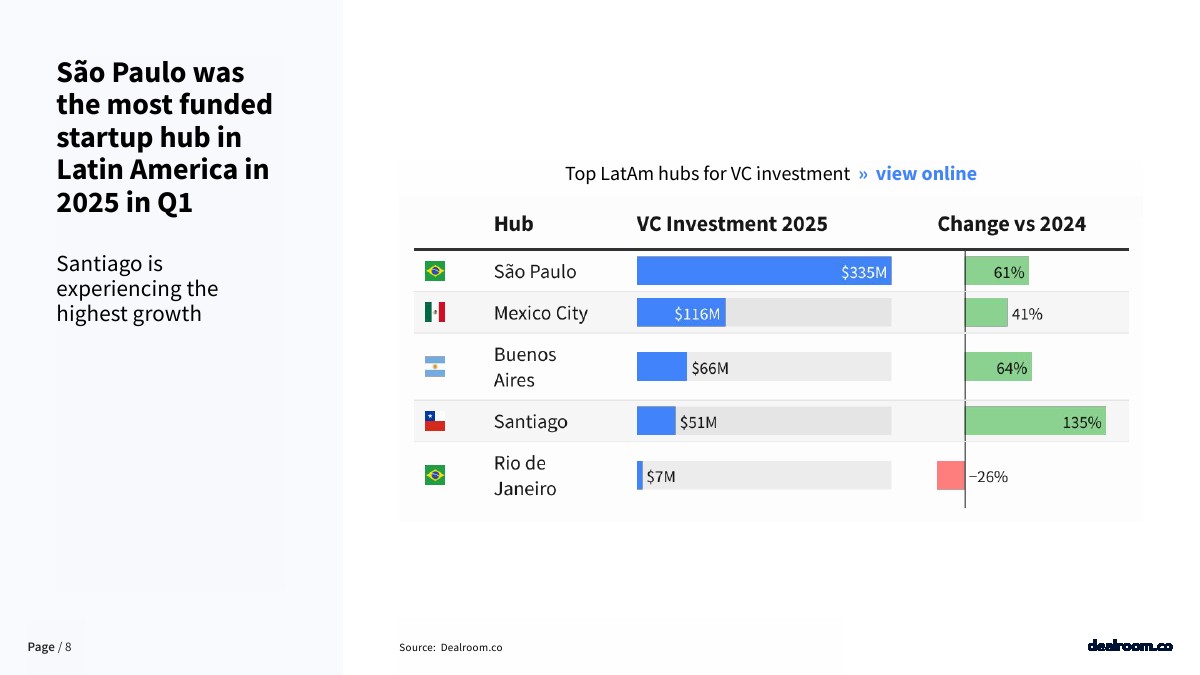This screenshot has width=1200, height=675.
Task: Click the Mexico flag icon
Action: tap(435, 313)
